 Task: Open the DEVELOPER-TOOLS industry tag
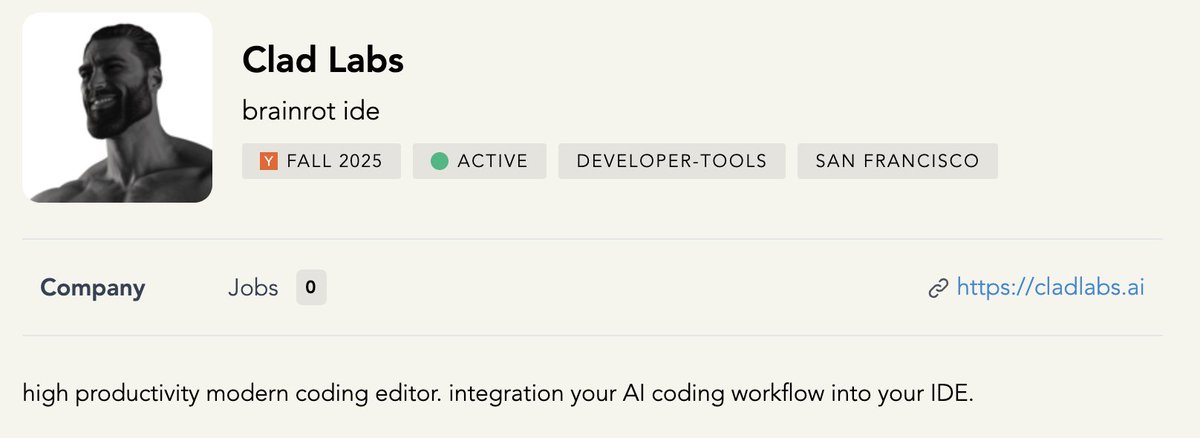pos(672,161)
